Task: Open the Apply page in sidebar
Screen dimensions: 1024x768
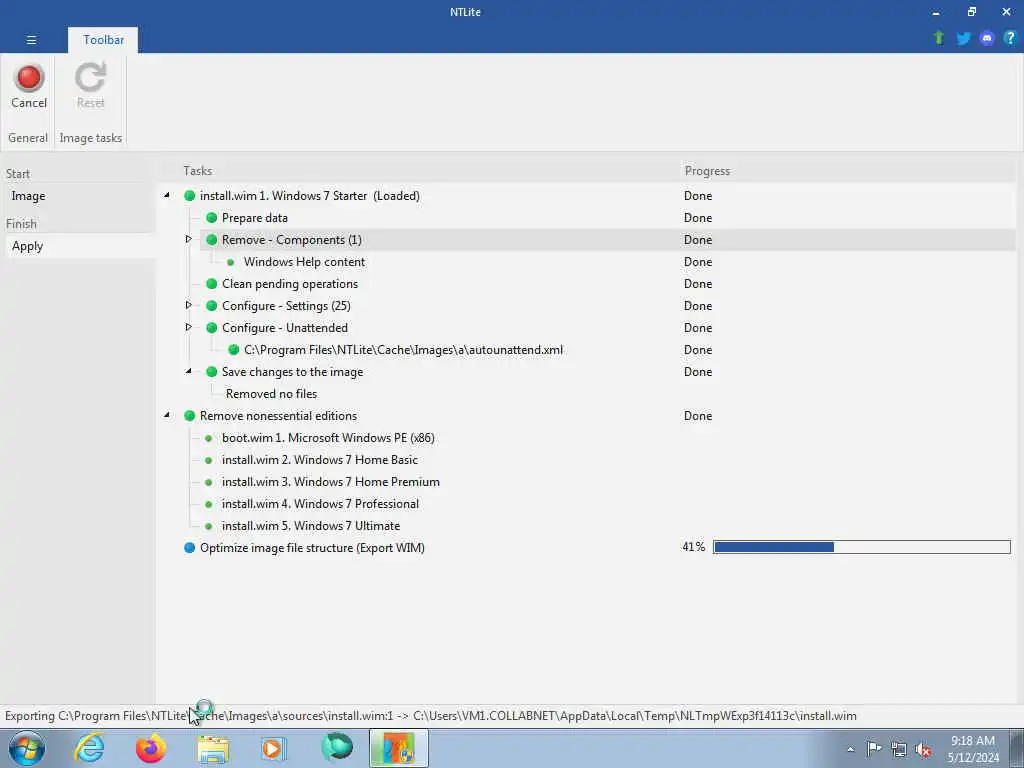Action: tap(80, 246)
